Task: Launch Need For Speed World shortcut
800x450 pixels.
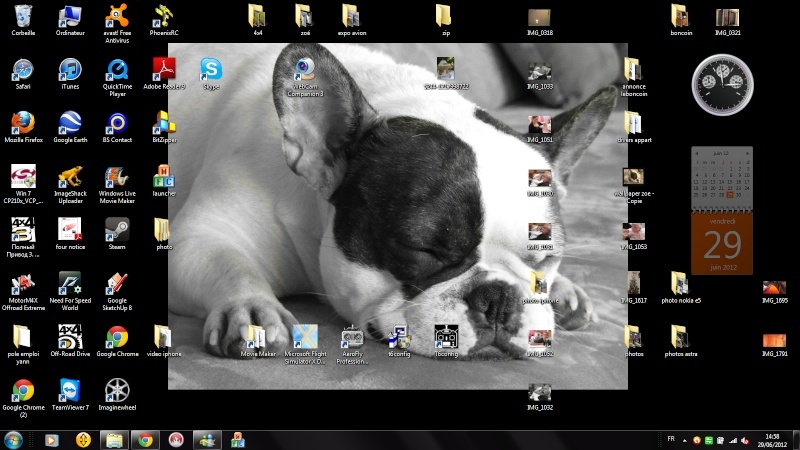Action: coord(70,292)
